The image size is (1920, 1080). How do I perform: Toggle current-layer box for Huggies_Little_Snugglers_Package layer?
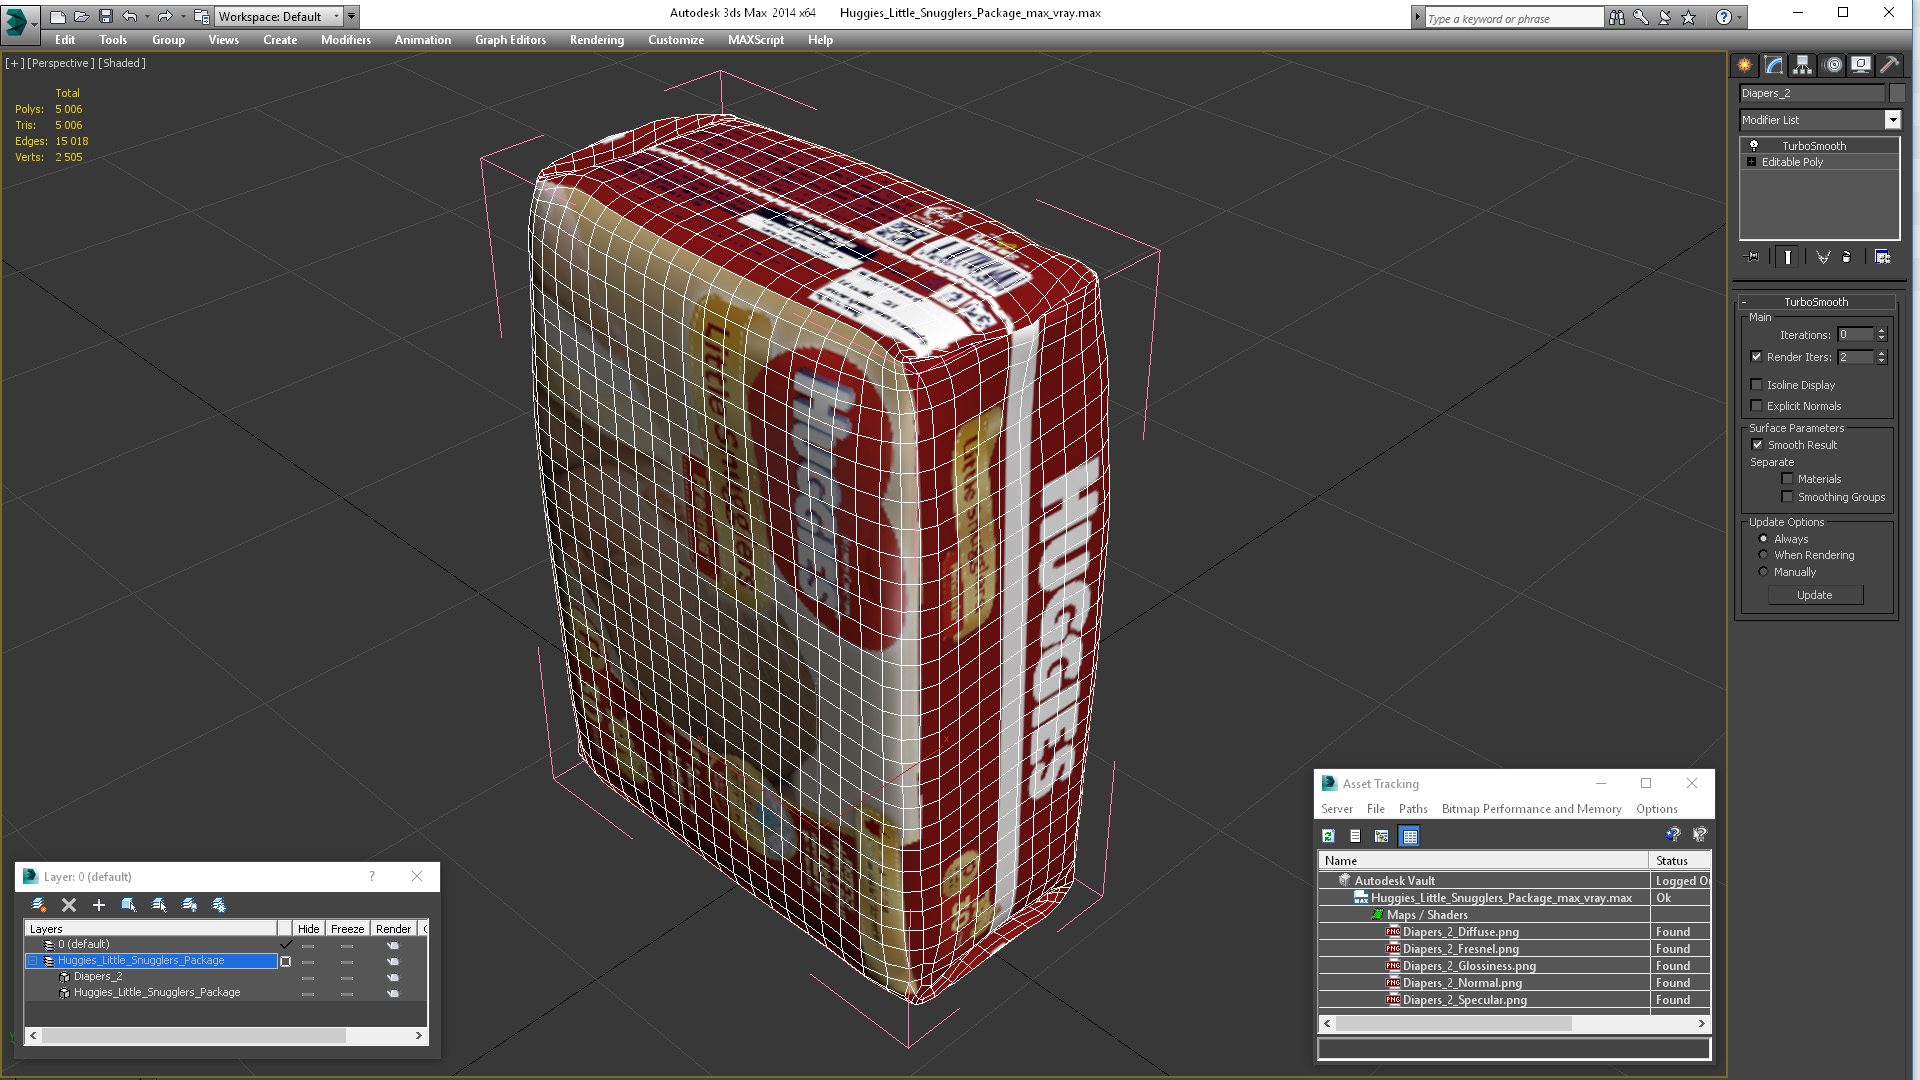click(x=286, y=961)
